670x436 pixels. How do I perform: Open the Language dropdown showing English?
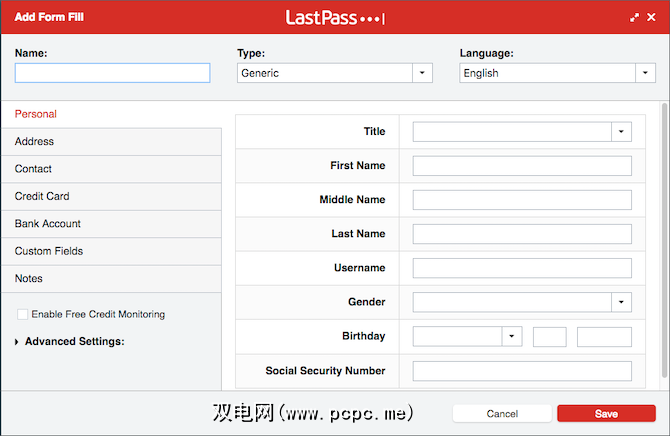pyautogui.click(x=557, y=73)
